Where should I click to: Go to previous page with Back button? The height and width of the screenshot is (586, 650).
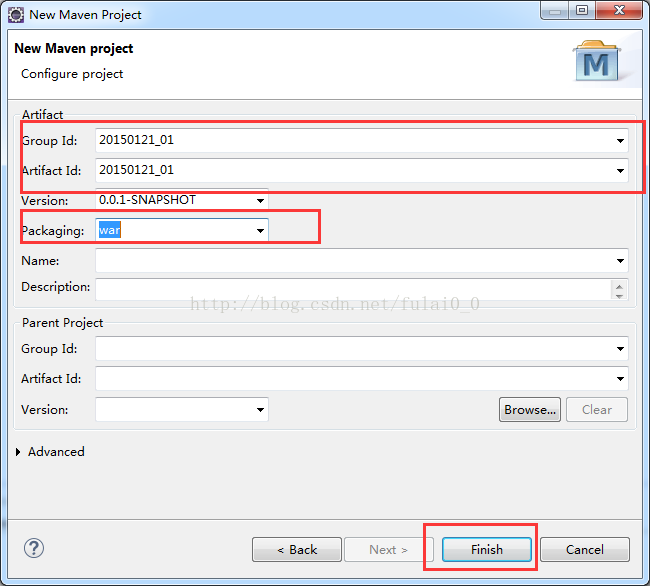click(297, 550)
